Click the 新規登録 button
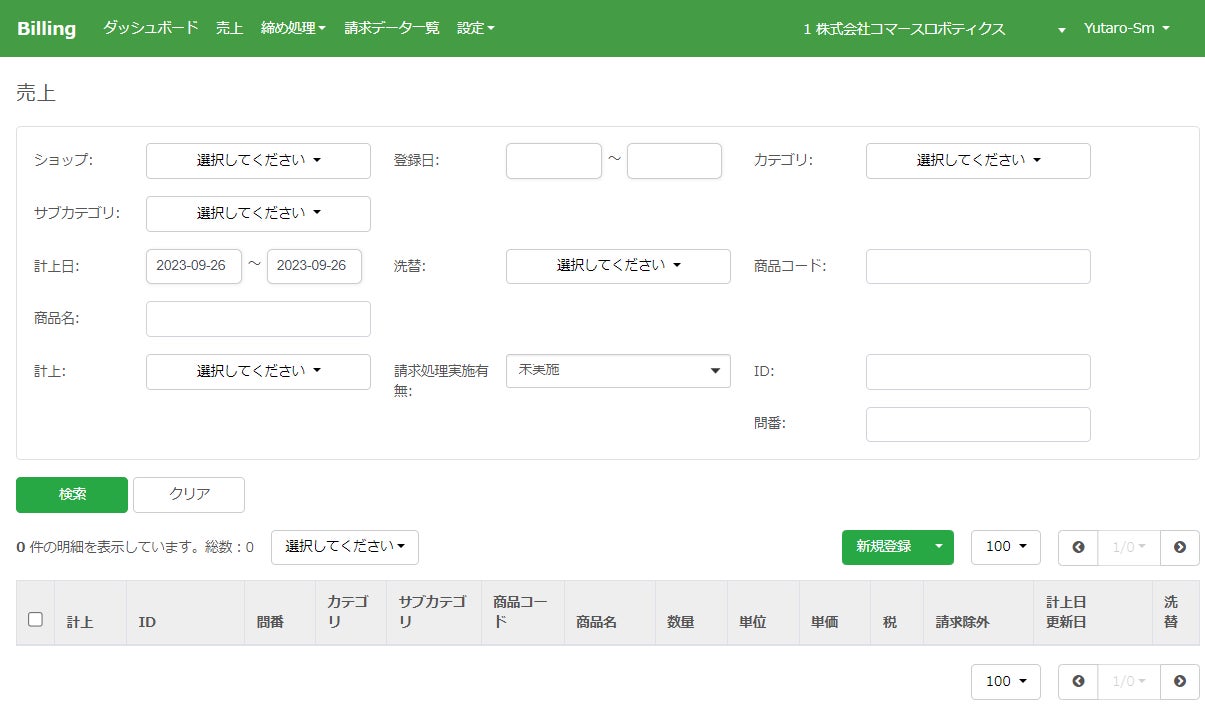1205x721 pixels. 883,547
